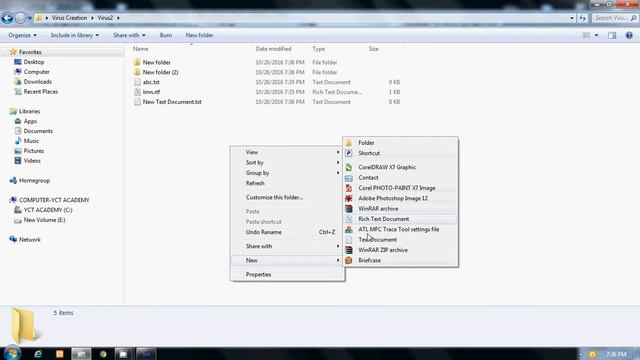Viewport: 640px width, 360px height.
Task: Click the refresh button beside address bar
Action: [x=582, y=18]
